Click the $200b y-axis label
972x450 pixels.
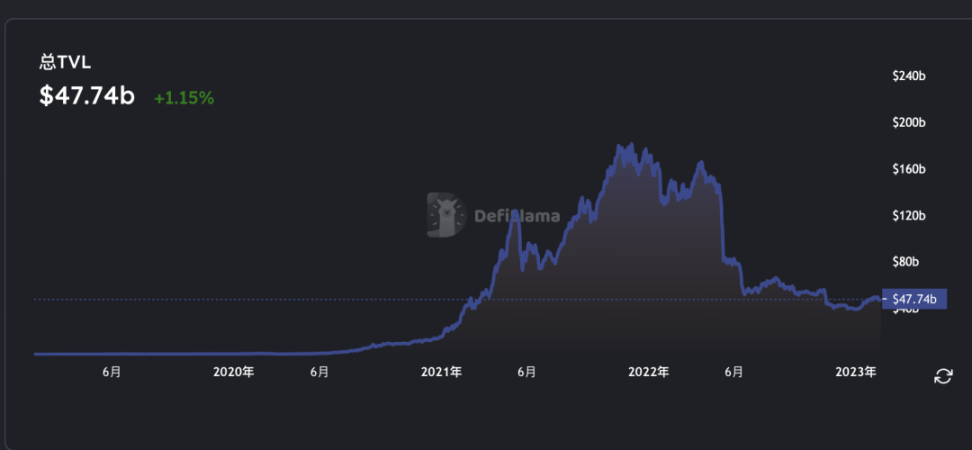[909, 123]
